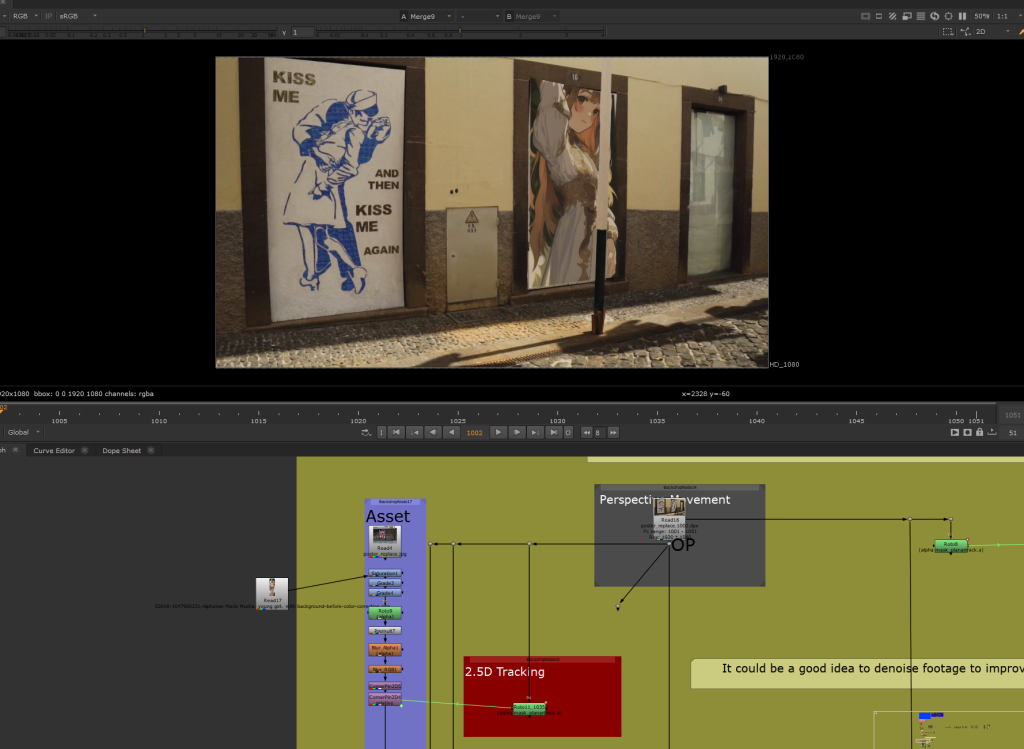The width and height of the screenshot is (1024, 749).
Task: Click the second small frame icon beside clip-to-format
Action: point(879,16)
